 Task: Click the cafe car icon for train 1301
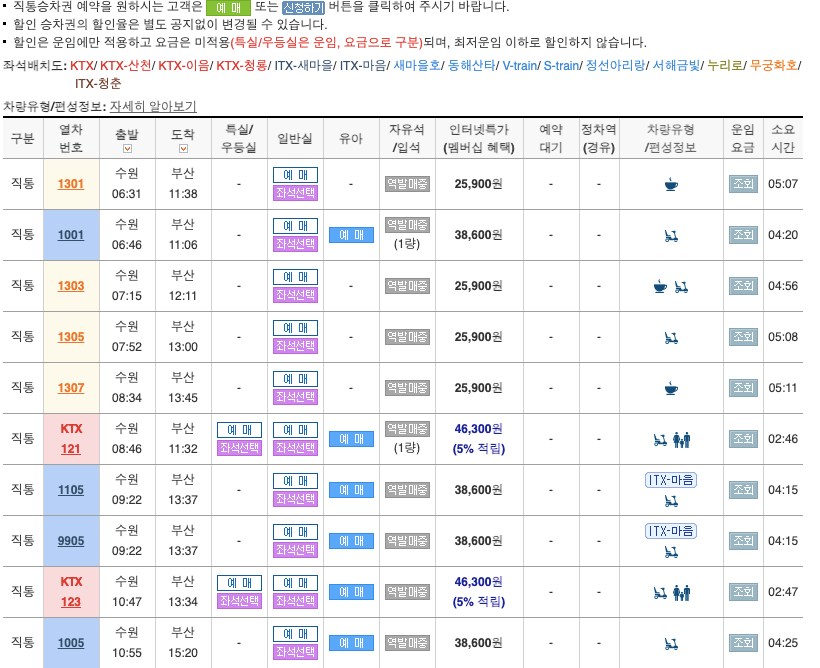(671, 184)
